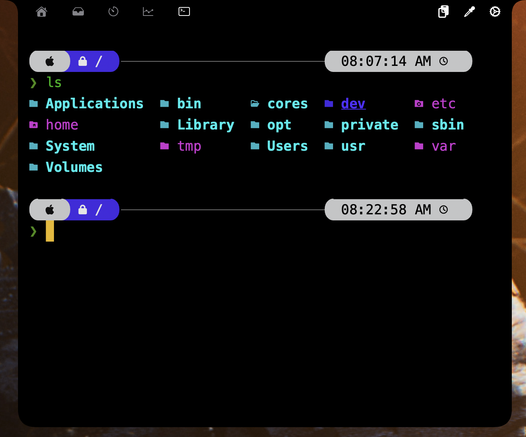Open the chart statistics icon

point(148,12)
